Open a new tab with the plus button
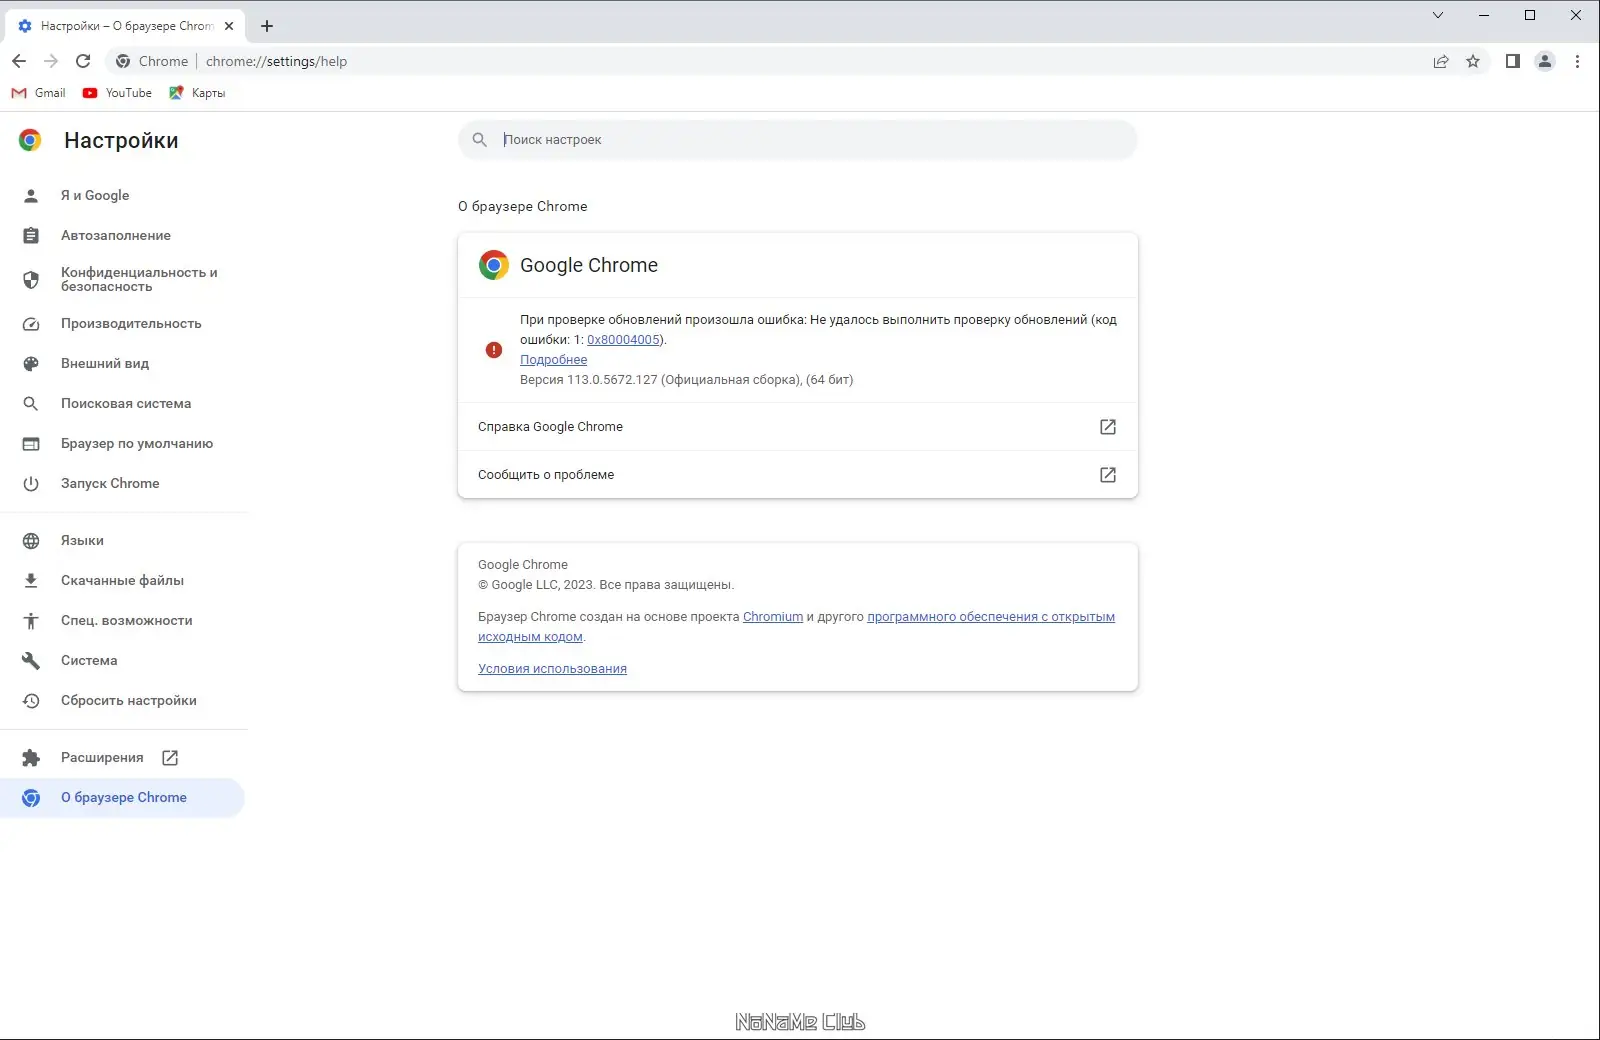1600x1040 pixels. [x=267, y=26]
